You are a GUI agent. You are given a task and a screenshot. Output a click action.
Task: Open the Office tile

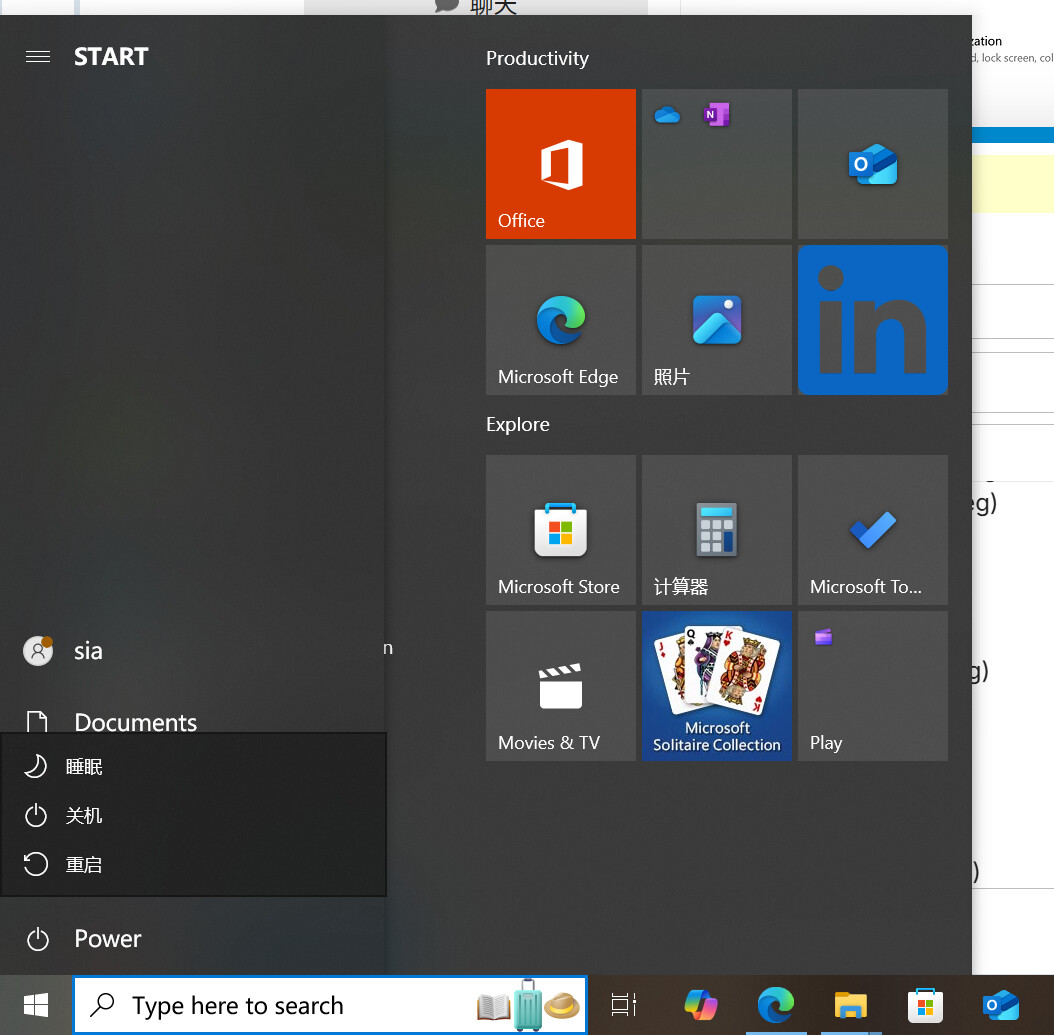[561, 163]
